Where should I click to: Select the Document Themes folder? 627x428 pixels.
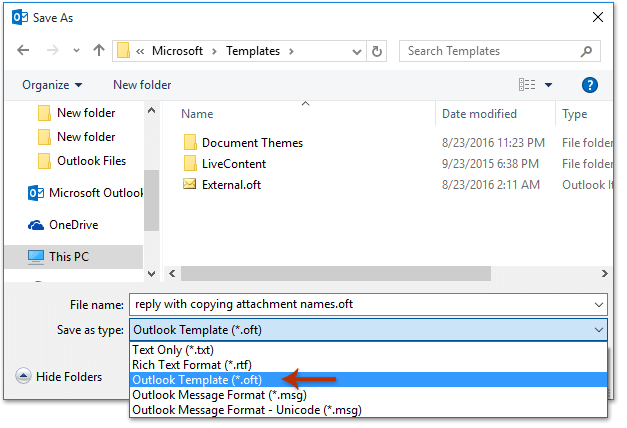coord(244,143)
